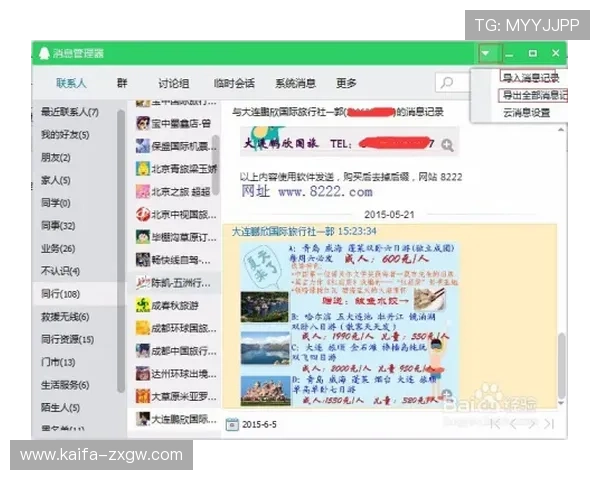The width and height of the screenshot is (600, 480).
Task: Click avatar icon of 宝中墨鑫店-管
Action: click(x=143, y=123)
